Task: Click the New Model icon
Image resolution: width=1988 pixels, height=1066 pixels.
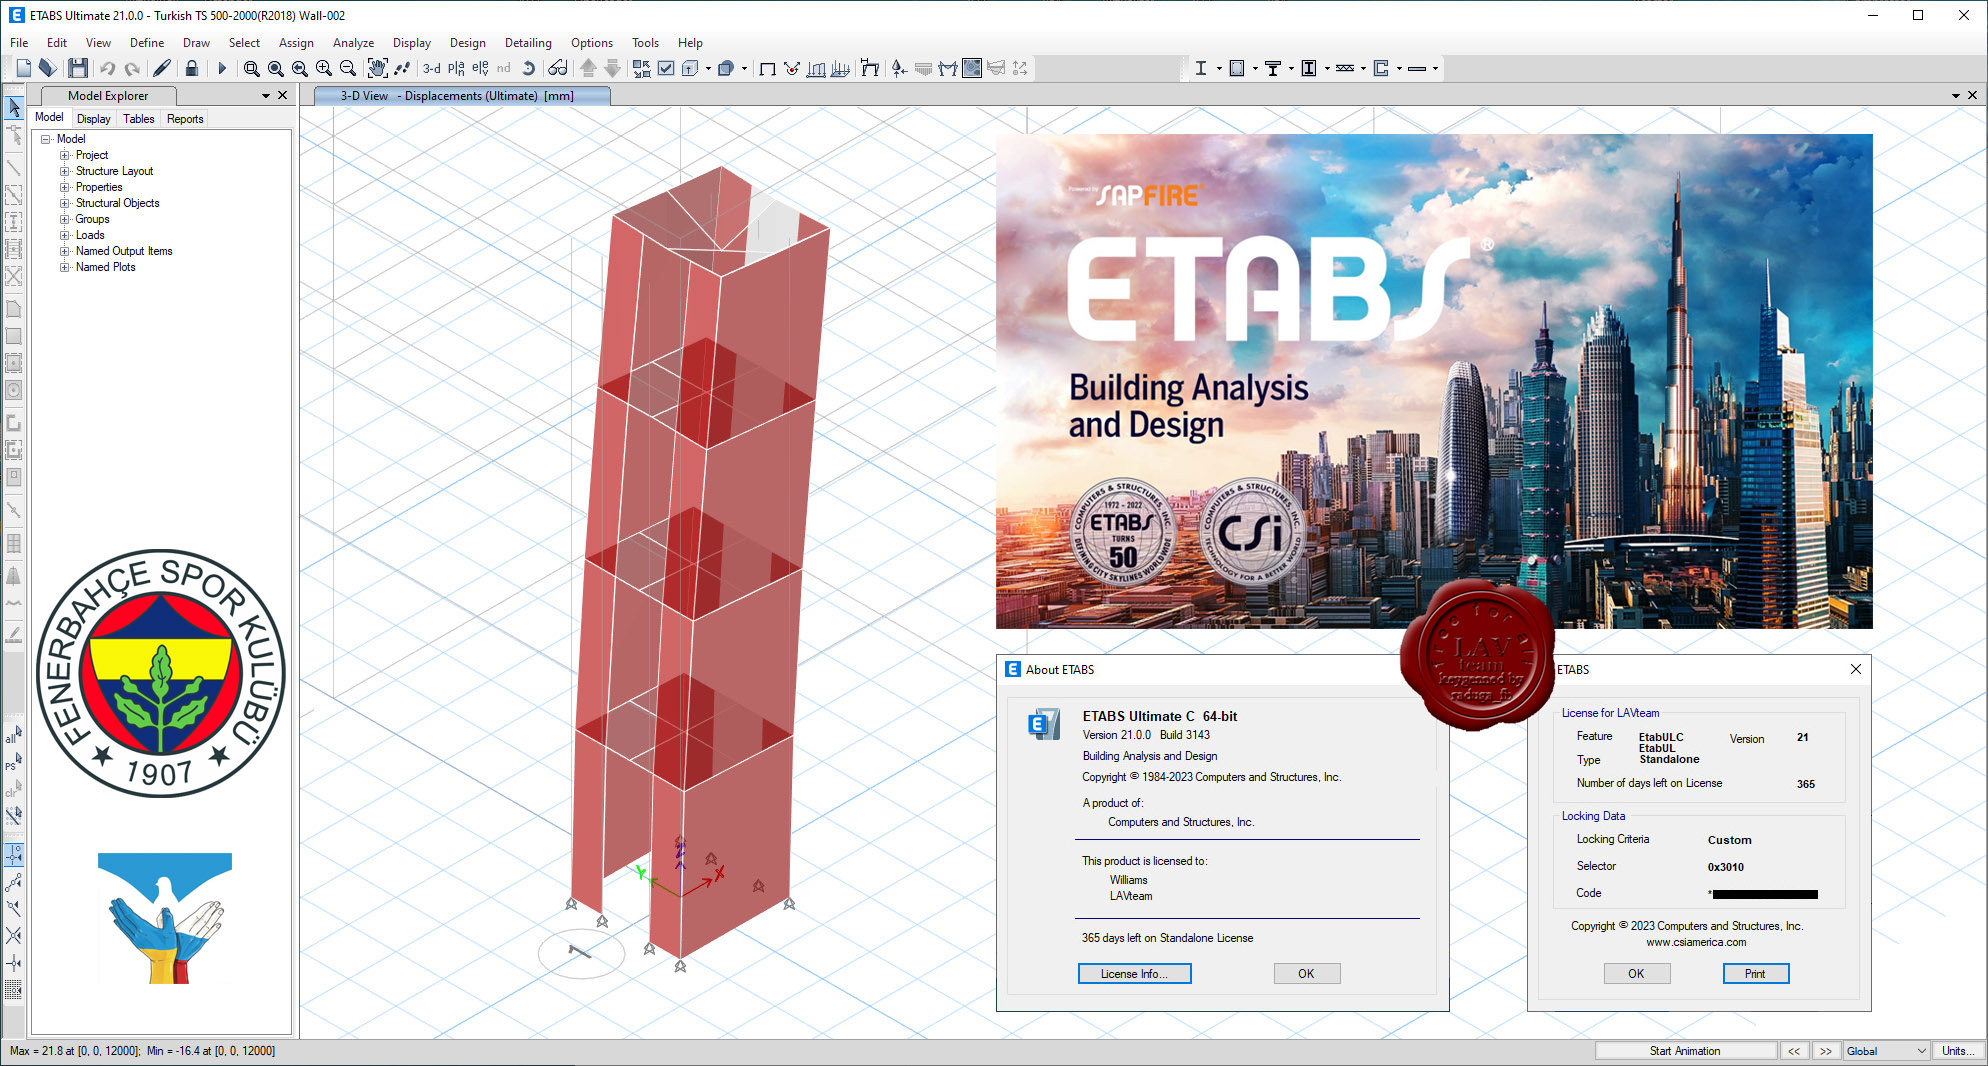Action: (x=23, y=68)
